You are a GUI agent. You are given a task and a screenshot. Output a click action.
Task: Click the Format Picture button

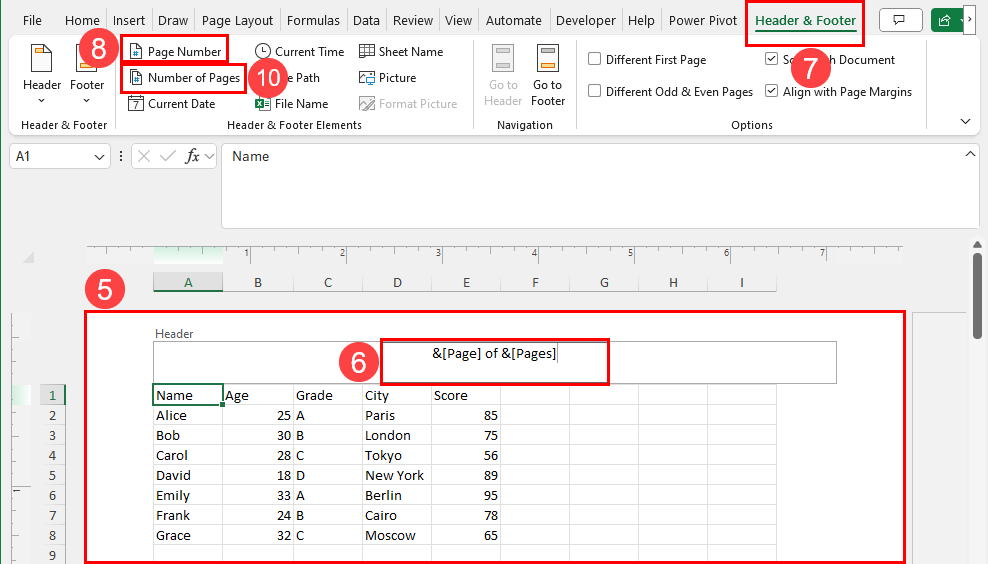(x=408, y=104)
